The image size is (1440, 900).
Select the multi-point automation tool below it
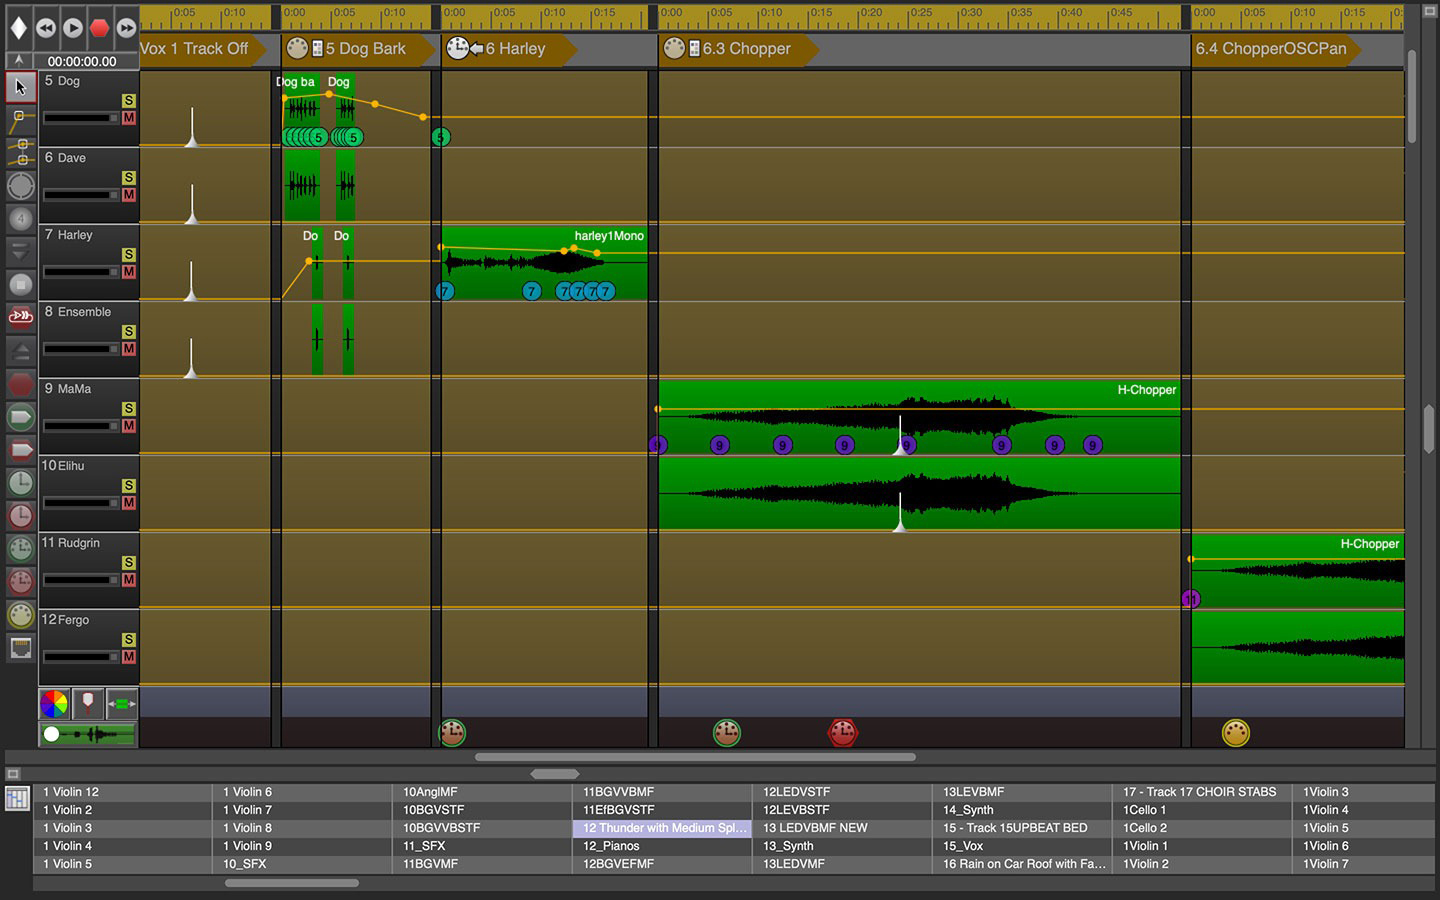point(18,150)
